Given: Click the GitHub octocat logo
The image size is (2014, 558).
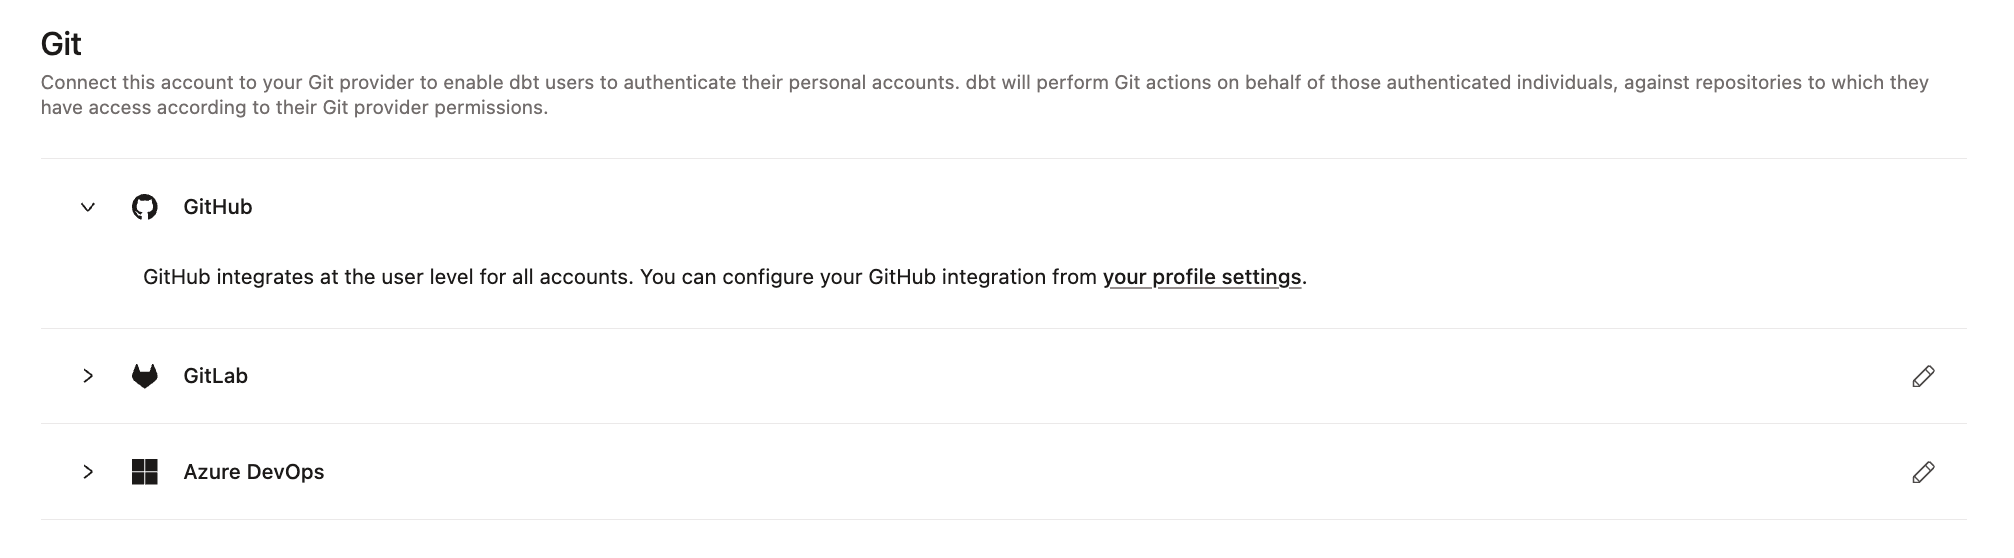Looking at the screenshot, I should click(x=145, y=207).
